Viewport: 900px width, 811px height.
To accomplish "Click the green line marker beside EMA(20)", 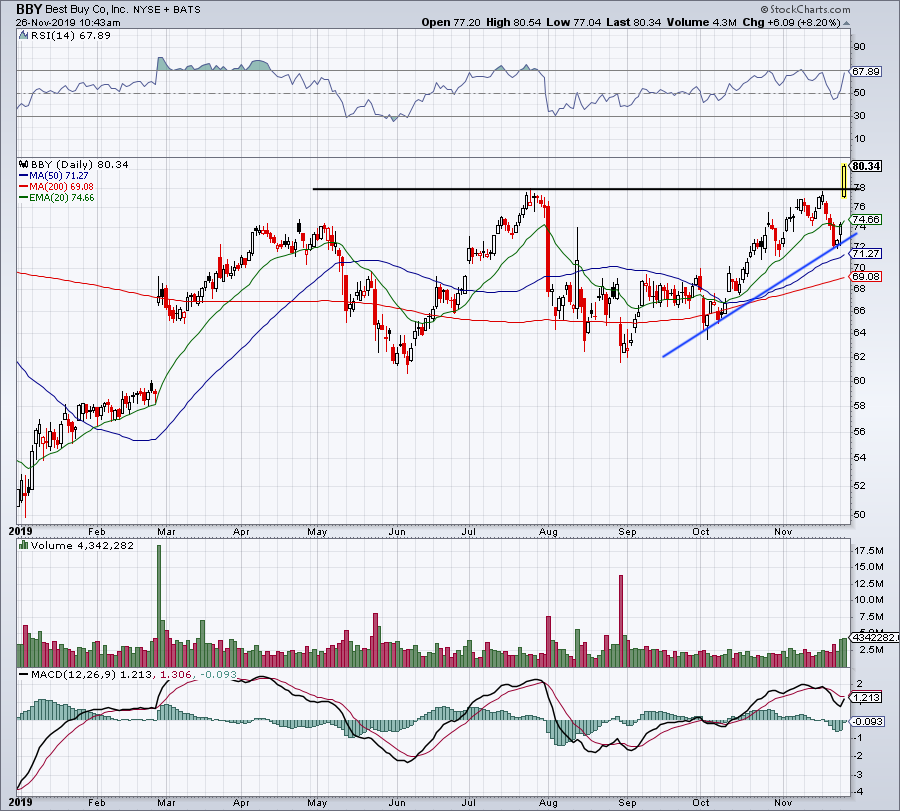I will pos(23,197).
